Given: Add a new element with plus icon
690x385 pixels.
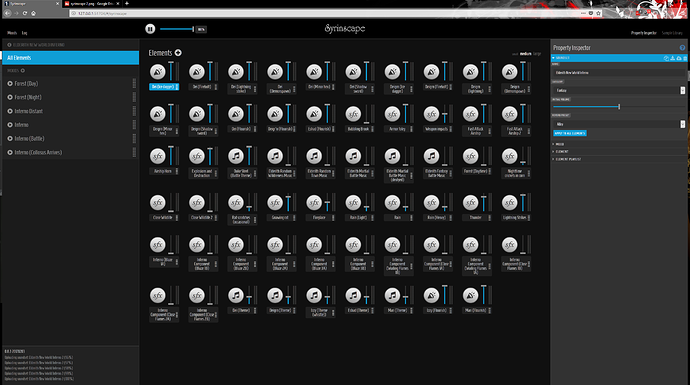Looking at the screenshot, I should [178, 53].
